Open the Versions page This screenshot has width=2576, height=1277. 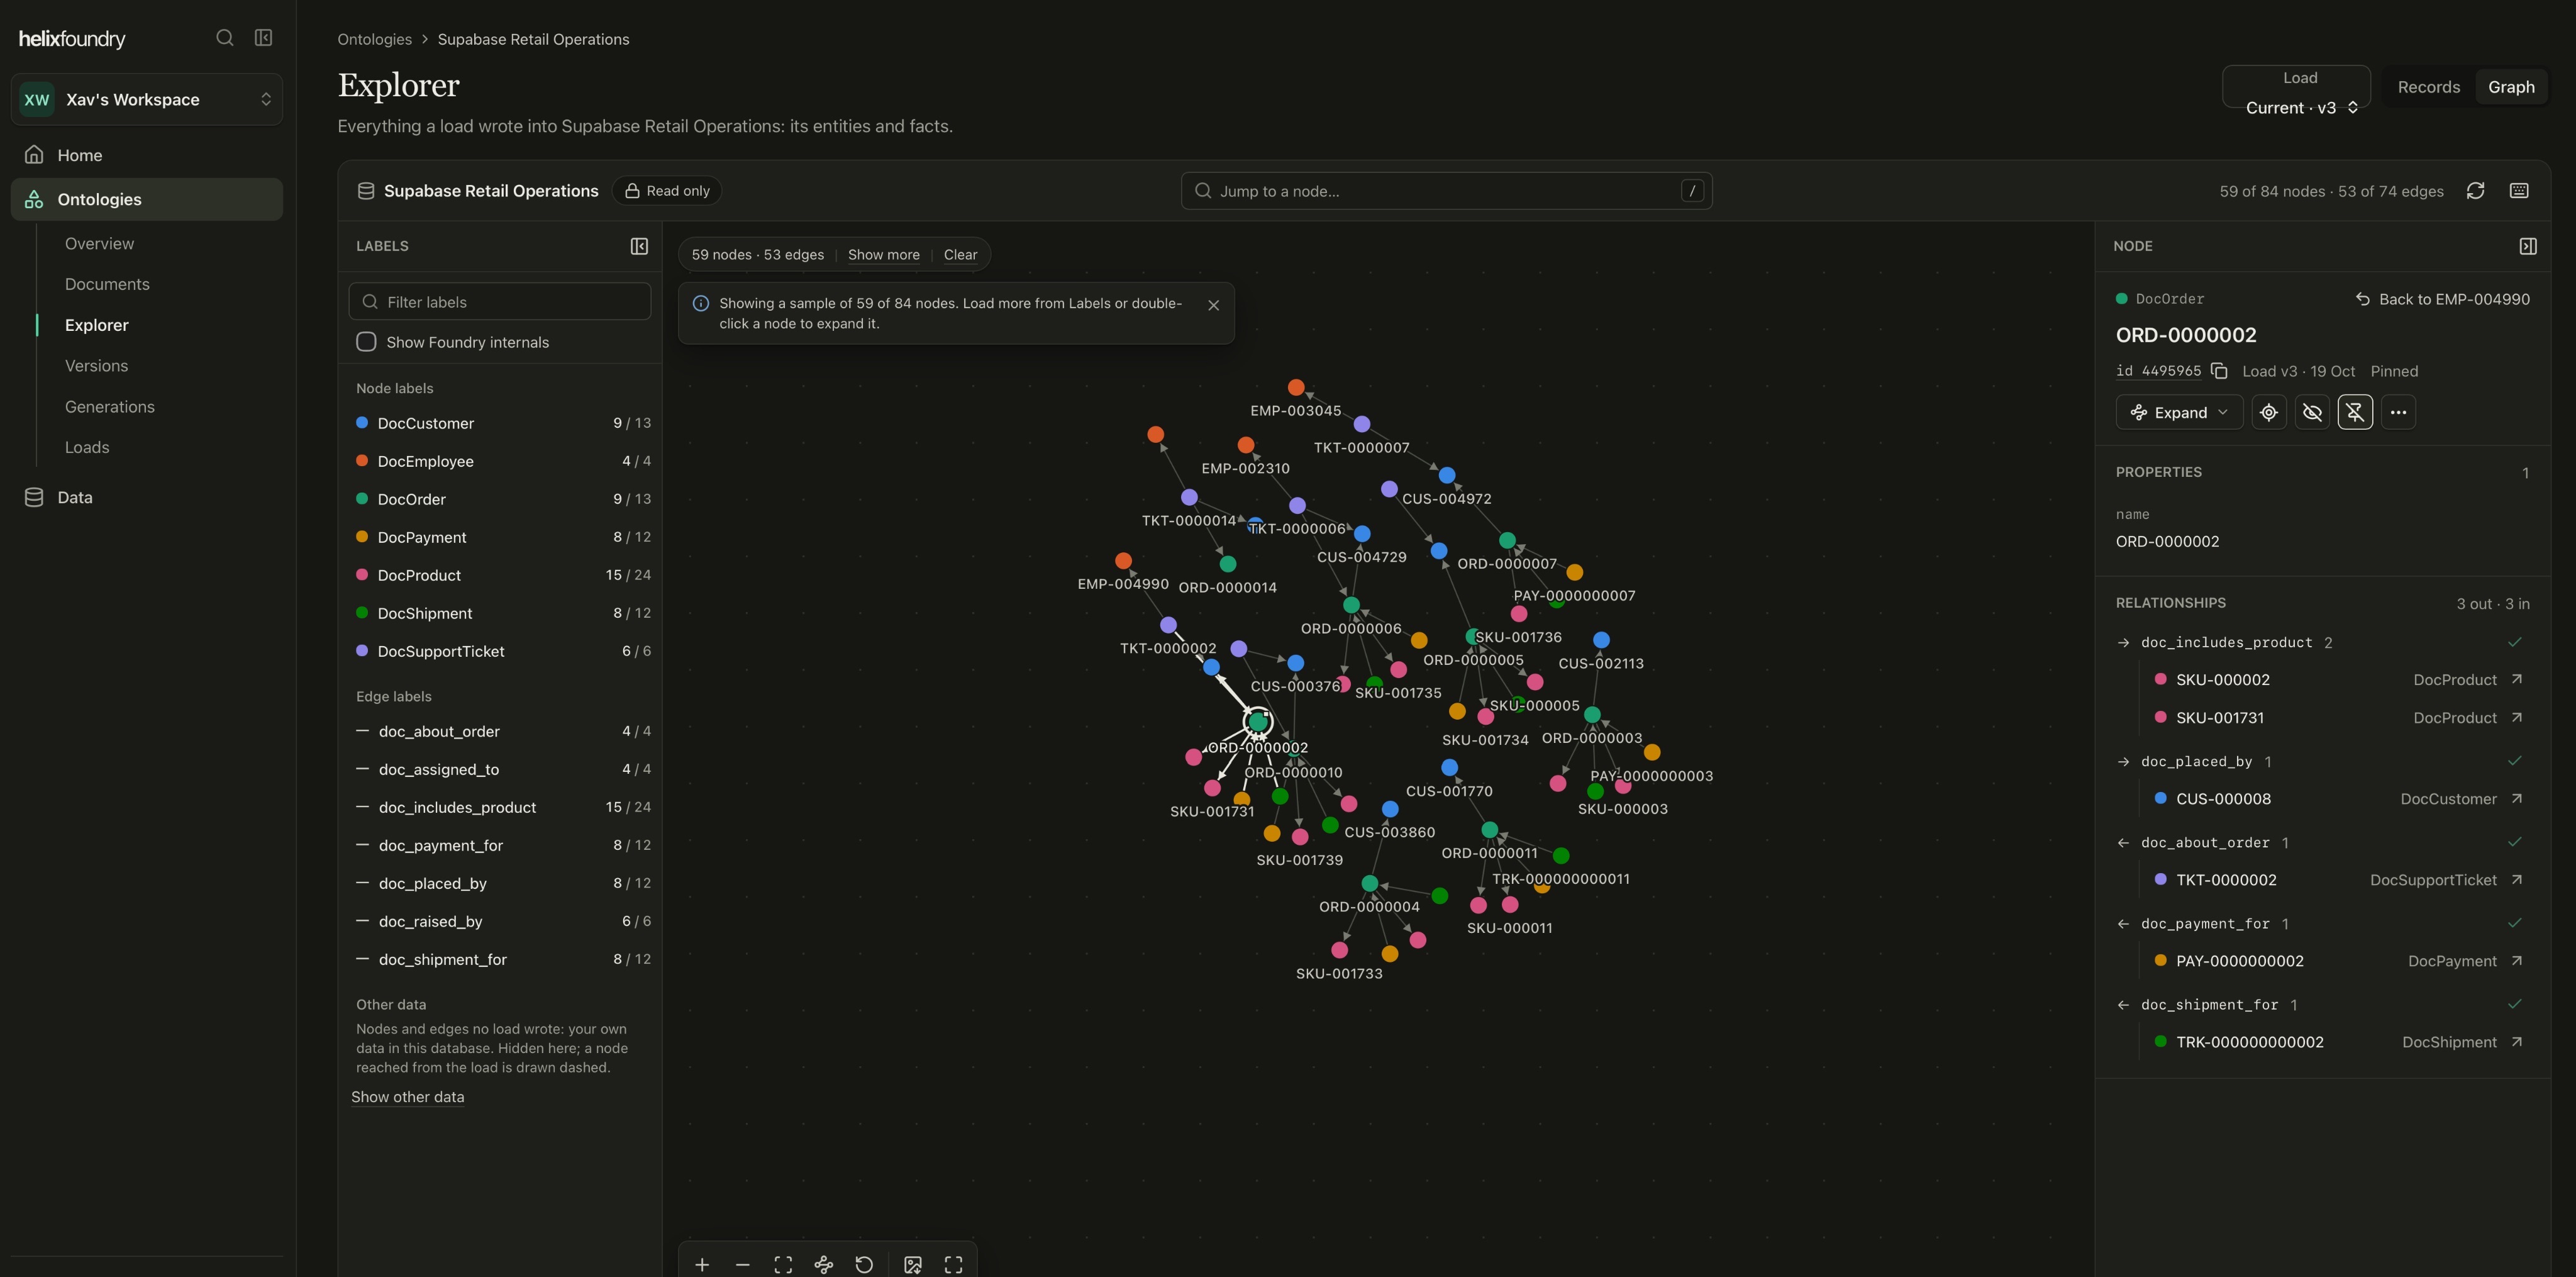click(96, 366)
